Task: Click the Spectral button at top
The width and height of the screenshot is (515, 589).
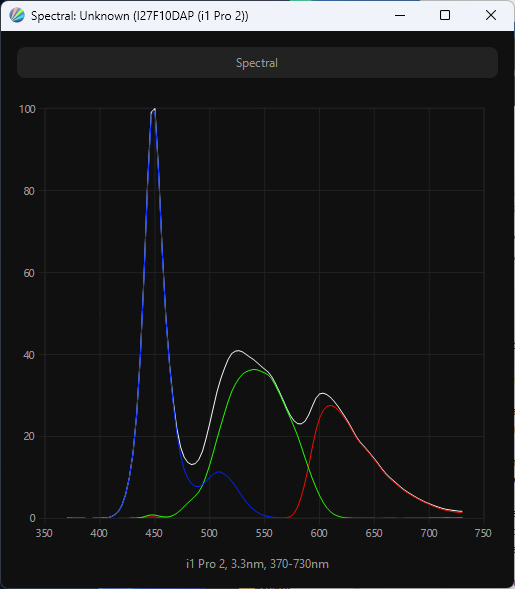Action: (x=257, y=63)
